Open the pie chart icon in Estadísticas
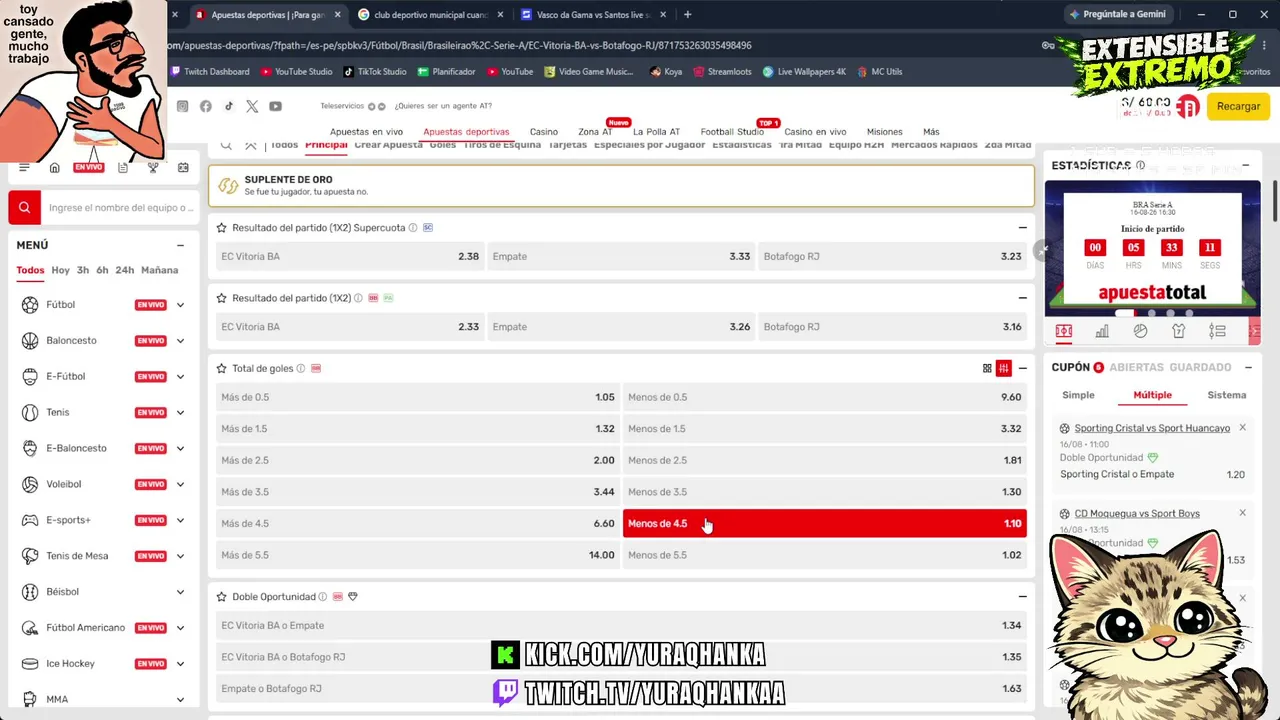The image size is (1280, 720). click(x=1140, y=331)
